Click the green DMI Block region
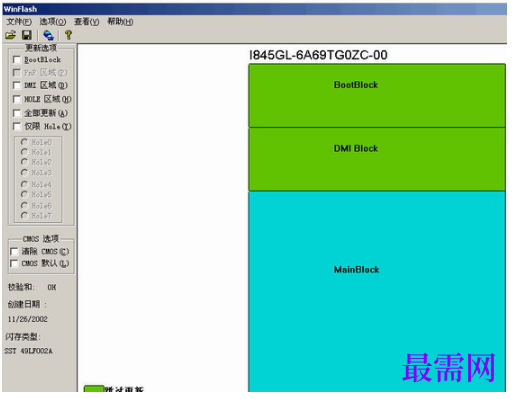Image resolution: width=514 pixels, height=399 pixels. (377, 159)
